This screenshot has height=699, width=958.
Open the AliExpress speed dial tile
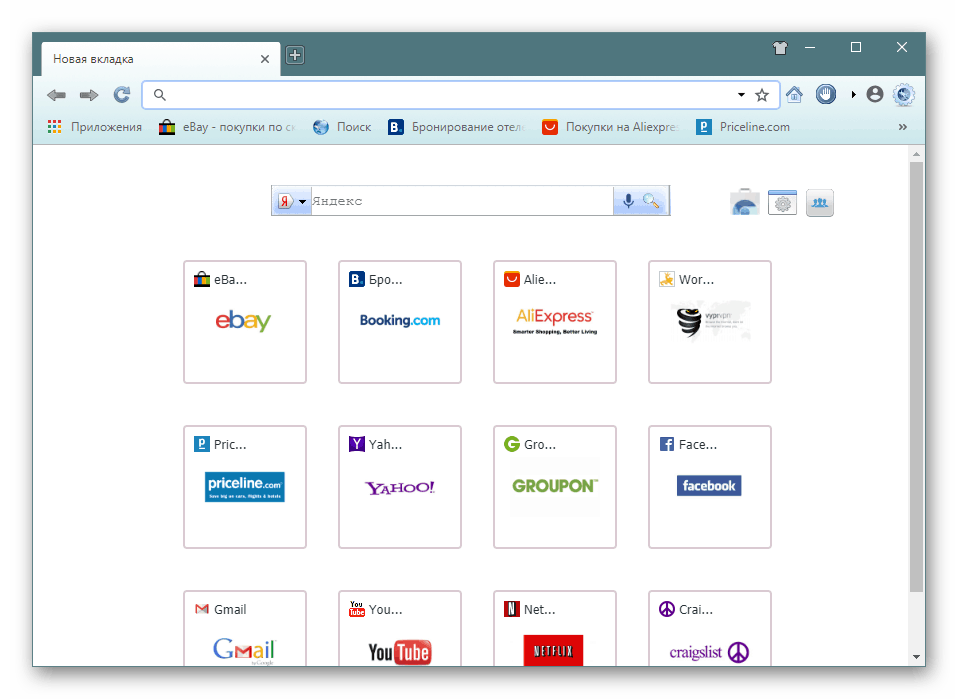click(555, 322)
